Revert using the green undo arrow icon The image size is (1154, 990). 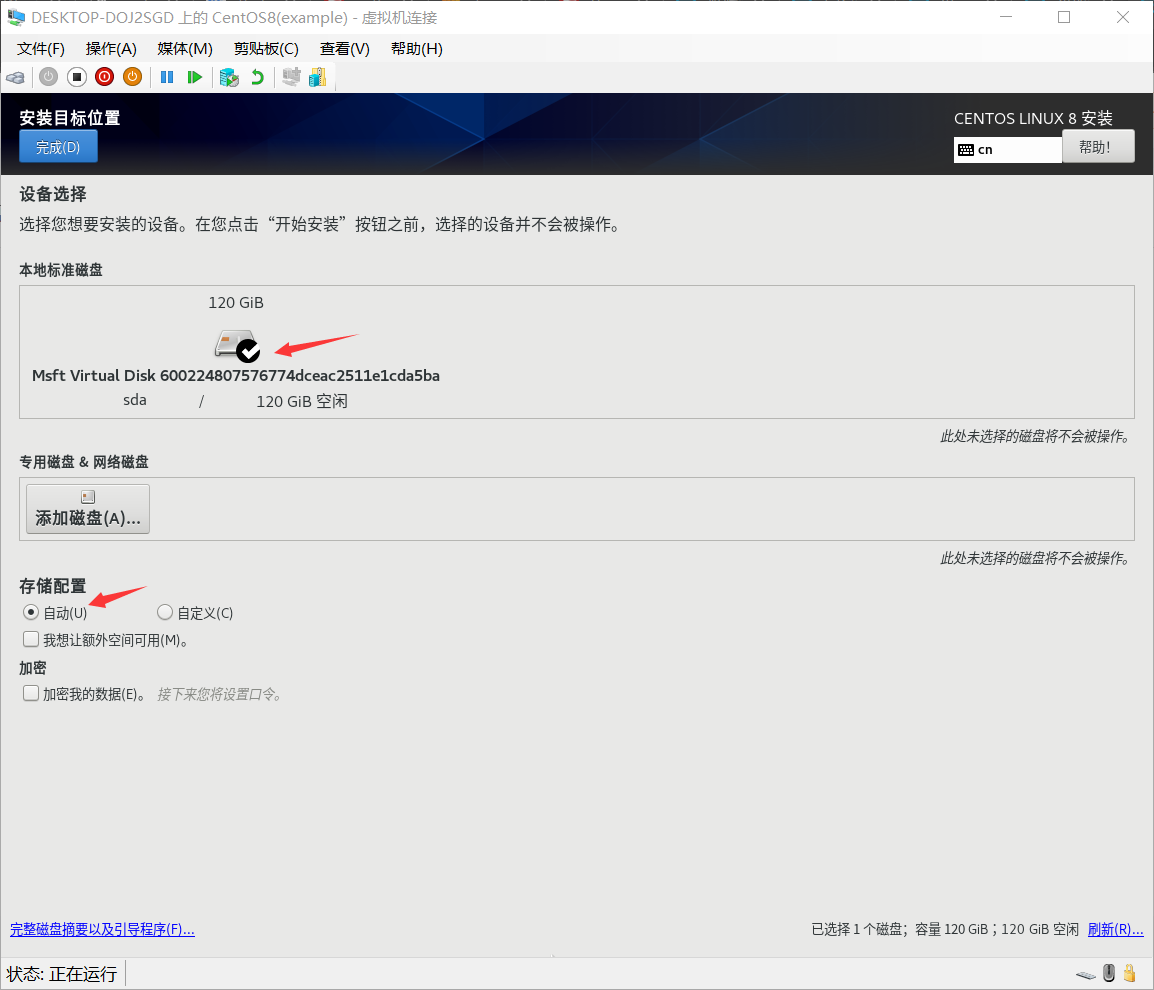point(257,77)
